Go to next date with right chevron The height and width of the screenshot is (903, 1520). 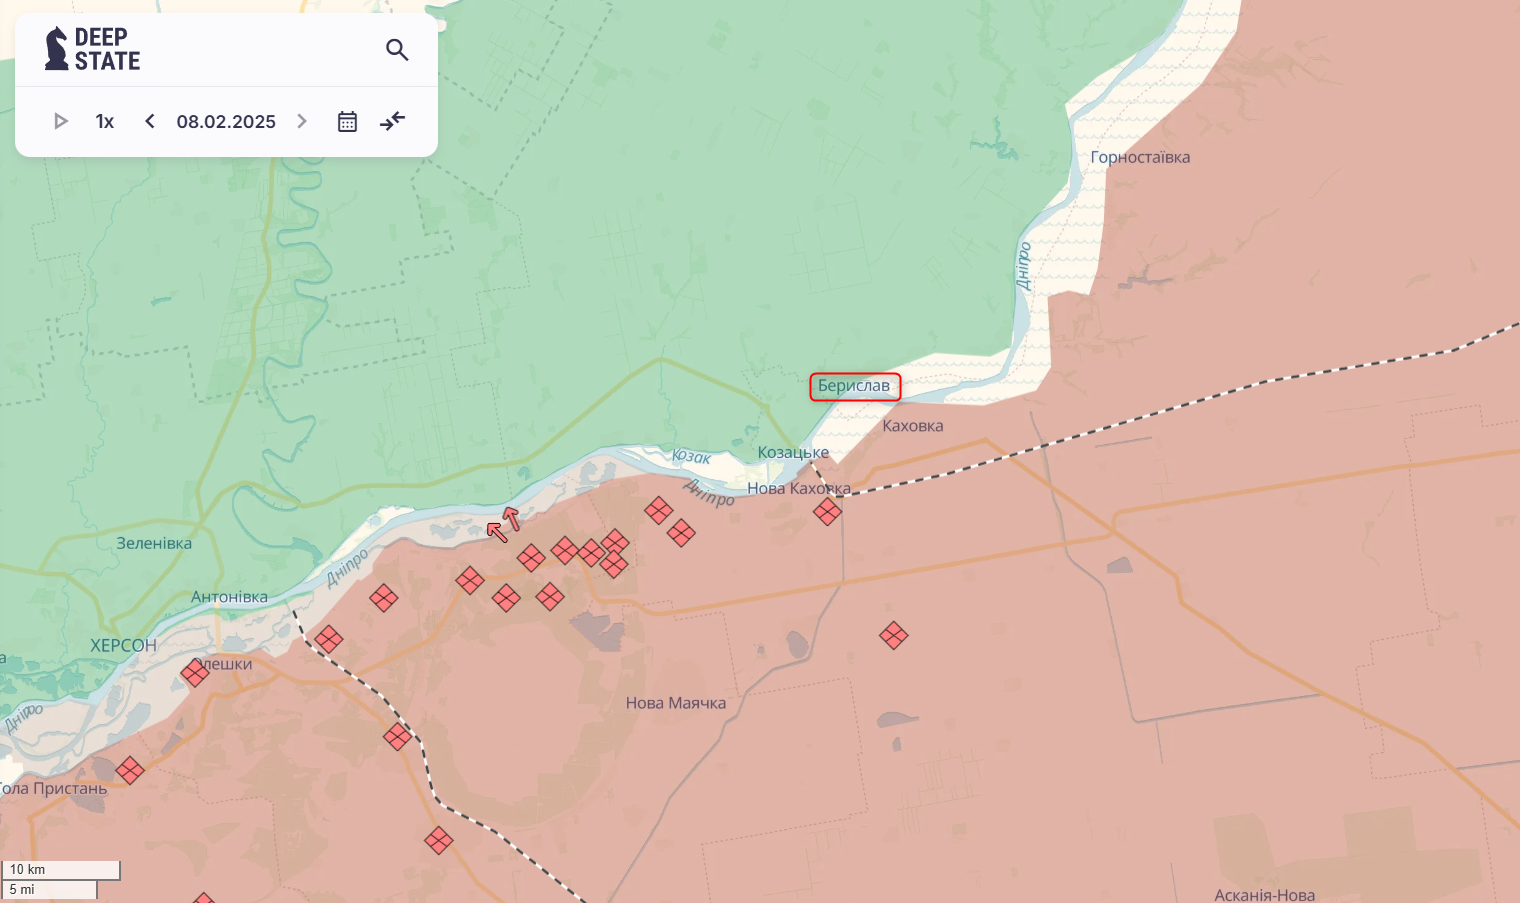point(302,121)
